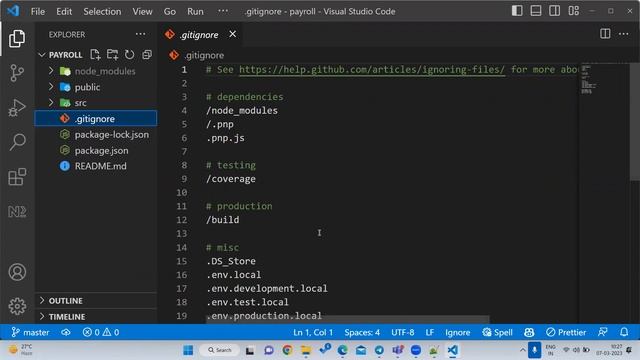Screen dimensions: 640x360
Task: Open the Windows Start menu
Action: click(x=188, y=350)
